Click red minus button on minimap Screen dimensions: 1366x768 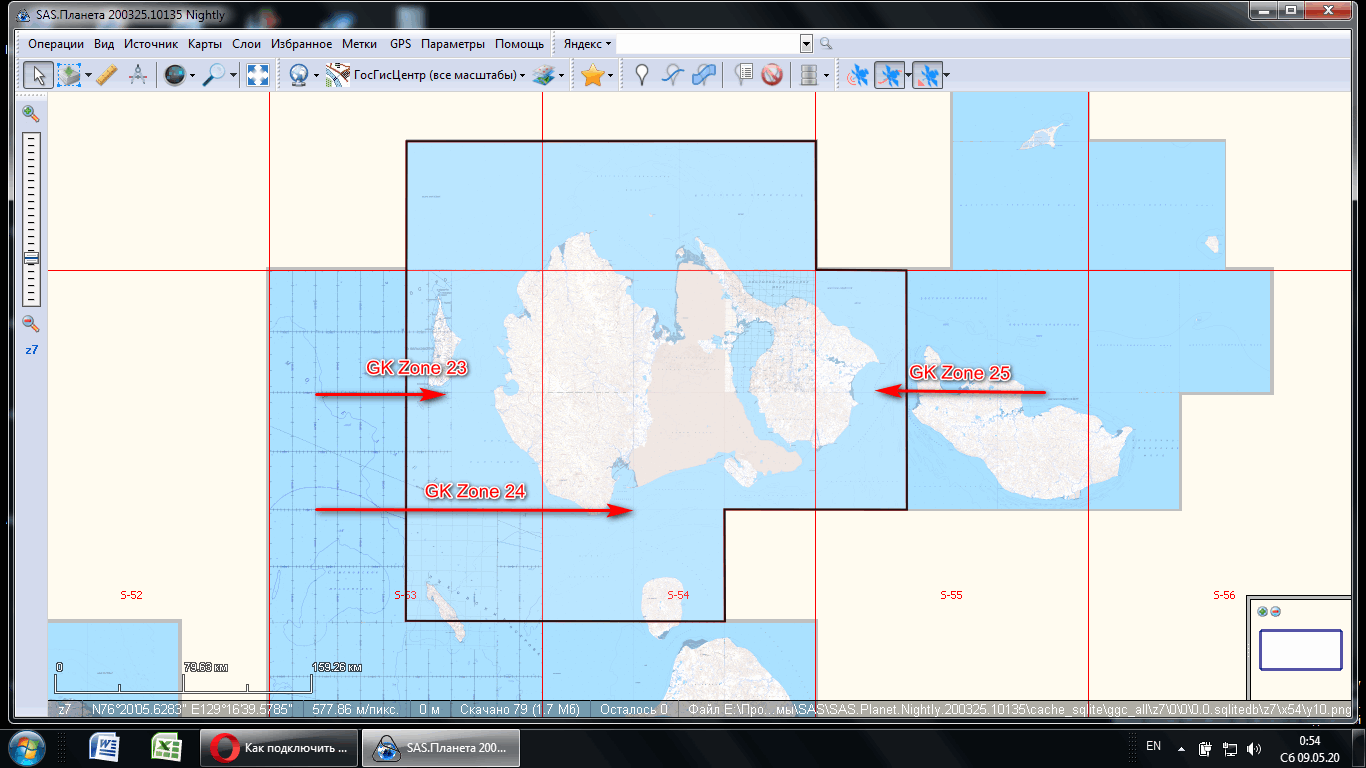coord(1275,612)
